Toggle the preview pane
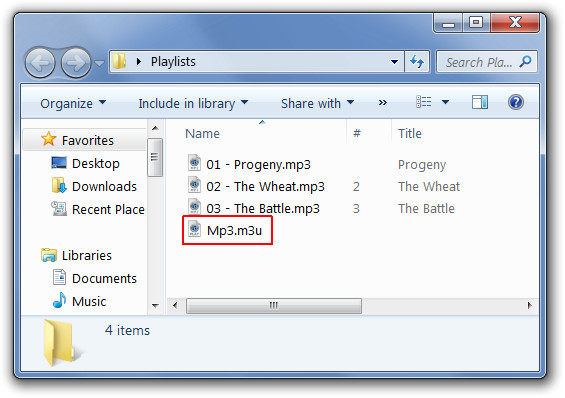This screenshot has width=565, height=398. tap(480, 102)
